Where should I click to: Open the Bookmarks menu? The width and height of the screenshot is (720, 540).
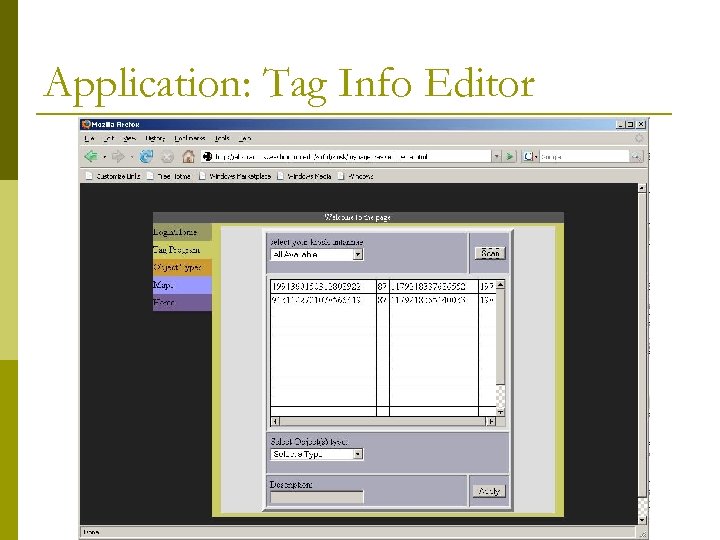[189, 138]
